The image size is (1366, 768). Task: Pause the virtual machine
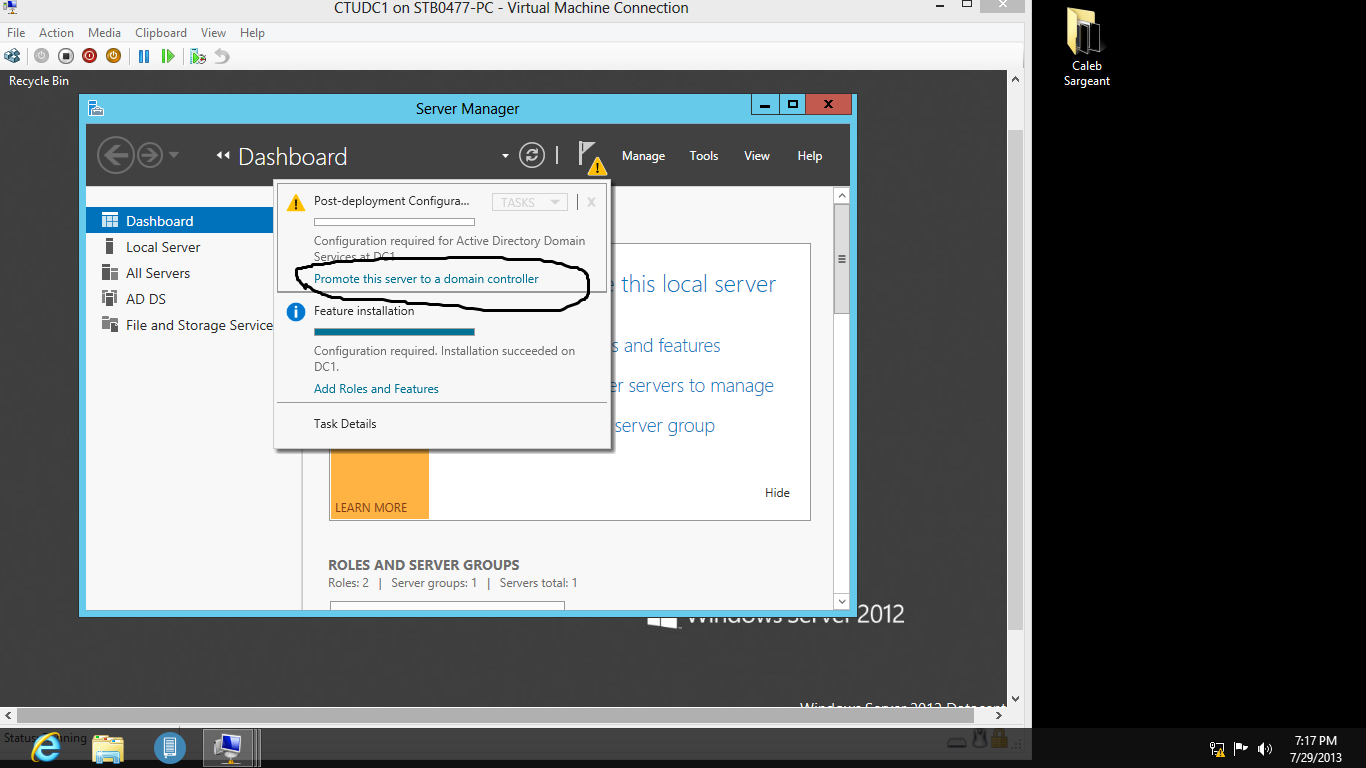click(144, 56)
